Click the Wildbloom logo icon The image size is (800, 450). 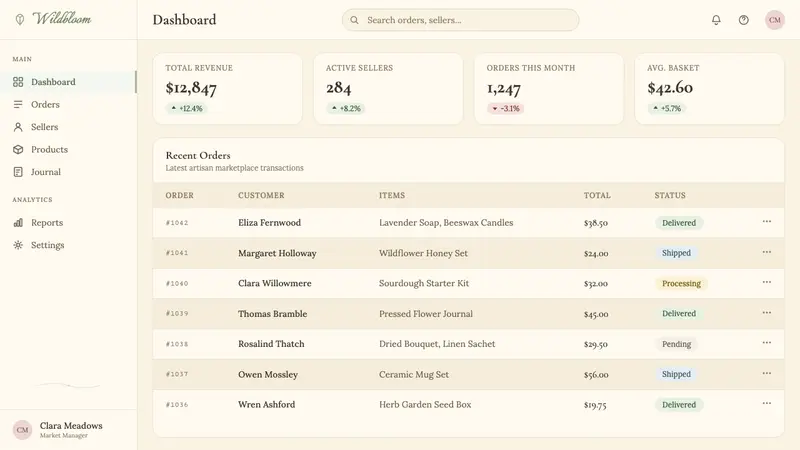19,19
